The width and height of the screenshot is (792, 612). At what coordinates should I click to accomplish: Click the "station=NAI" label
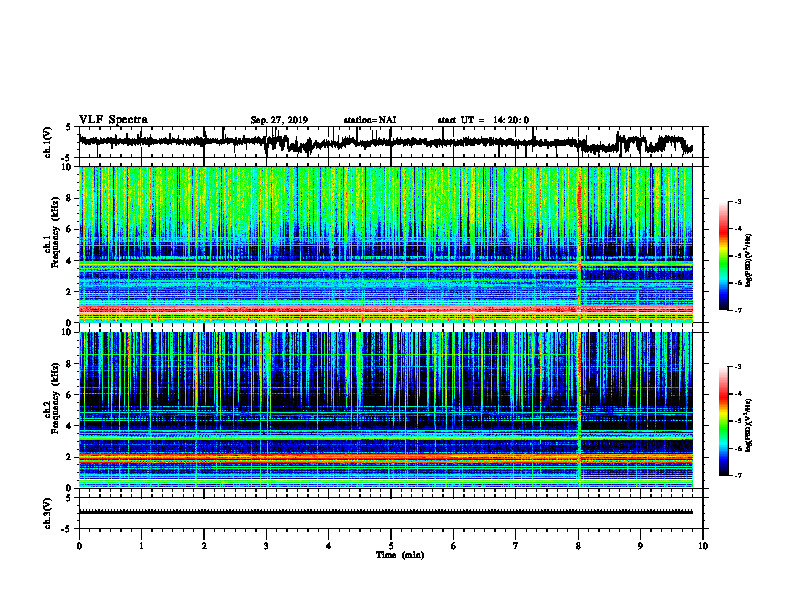(x=370, y=120)
